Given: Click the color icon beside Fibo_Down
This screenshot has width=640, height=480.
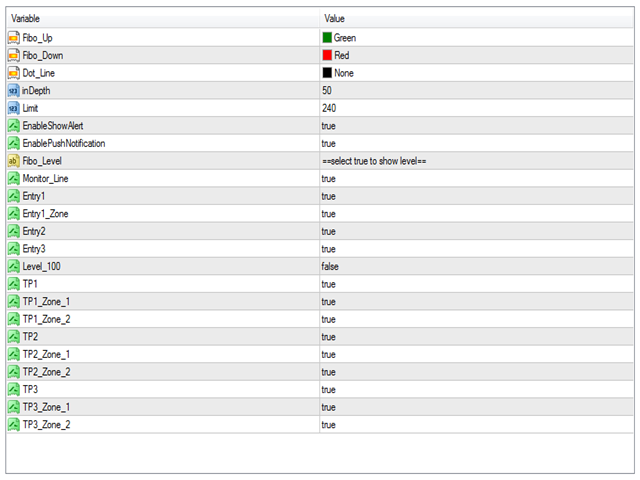Looking at the screenshot, I should pyautogui.click(x=13, y=55).
